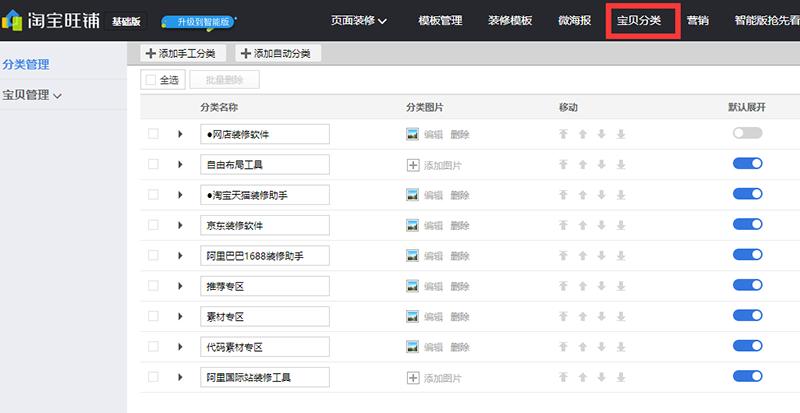This screenshot has height=413, width=800.
Task: Click the plus icon to add image for 自由布局工具
Action: pos(412,164)
